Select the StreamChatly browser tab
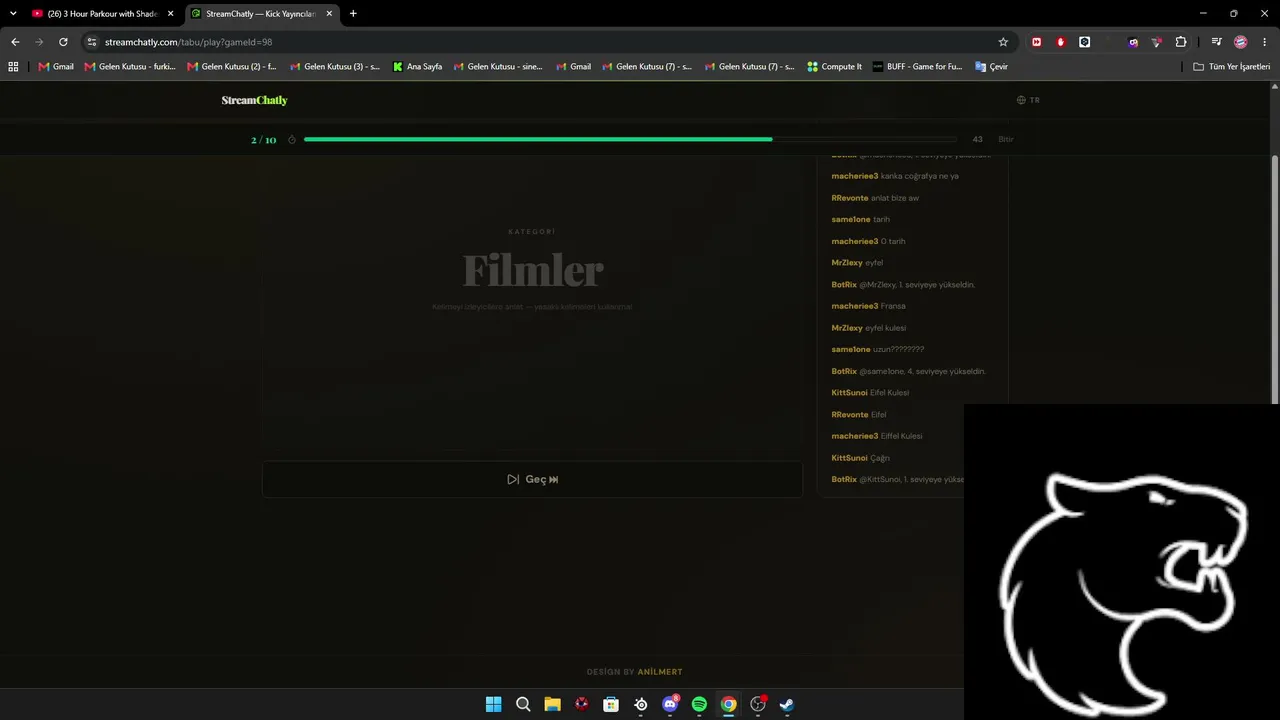The width and height of the screenshot is (1280, 720). coord(261,14)
